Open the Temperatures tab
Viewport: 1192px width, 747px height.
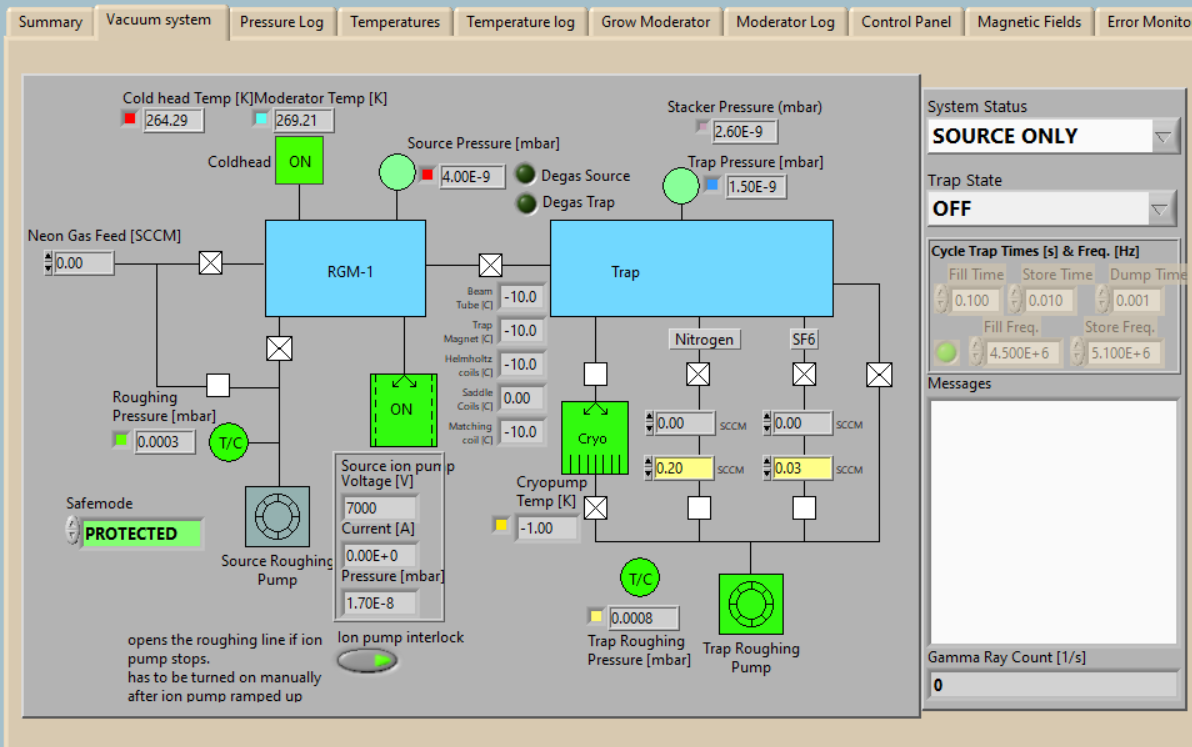395,22
